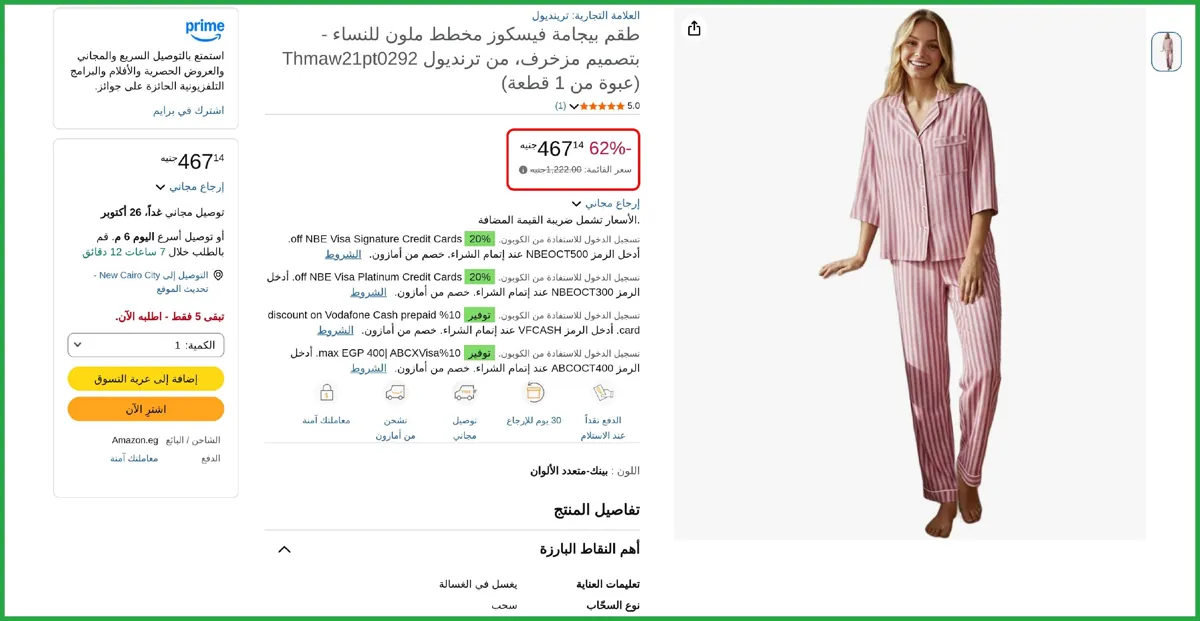The width and height of the screenshot is (1200, 621).
Task: Click the secure transaction (معاملتك آمنة) lock icon
Action: point(327,392)
